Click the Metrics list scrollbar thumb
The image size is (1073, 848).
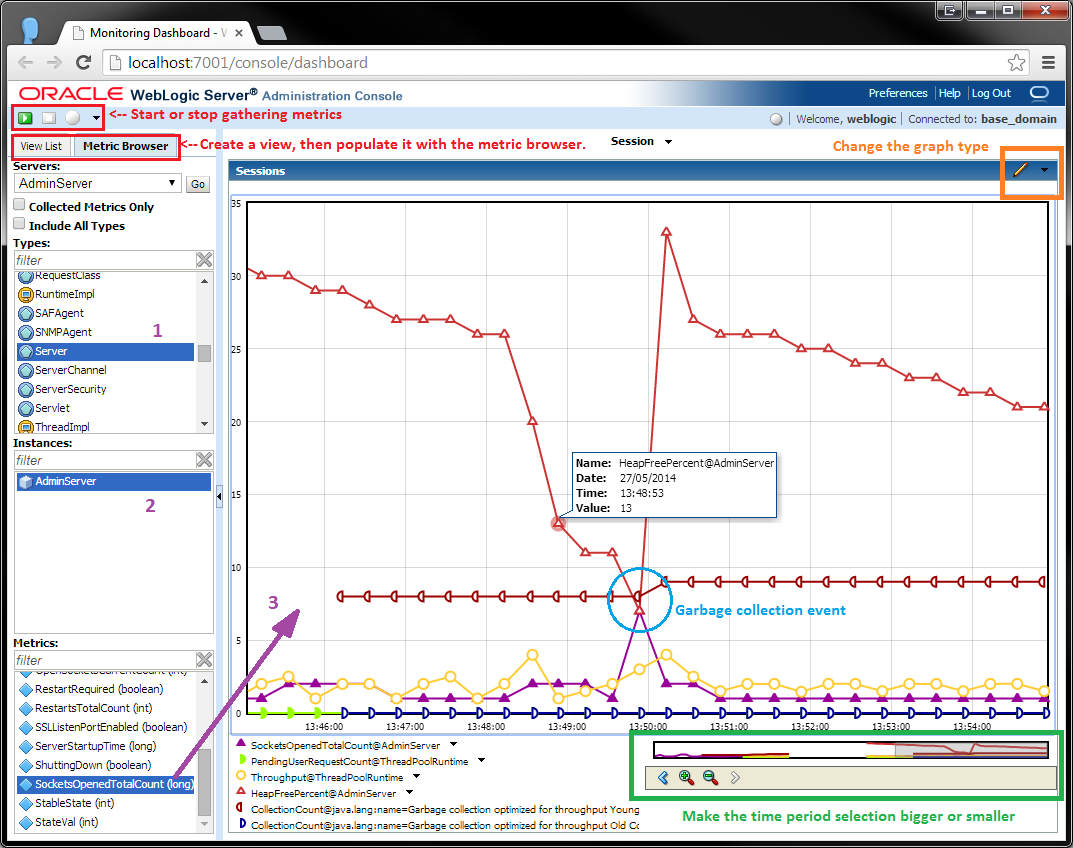(204, 782)
